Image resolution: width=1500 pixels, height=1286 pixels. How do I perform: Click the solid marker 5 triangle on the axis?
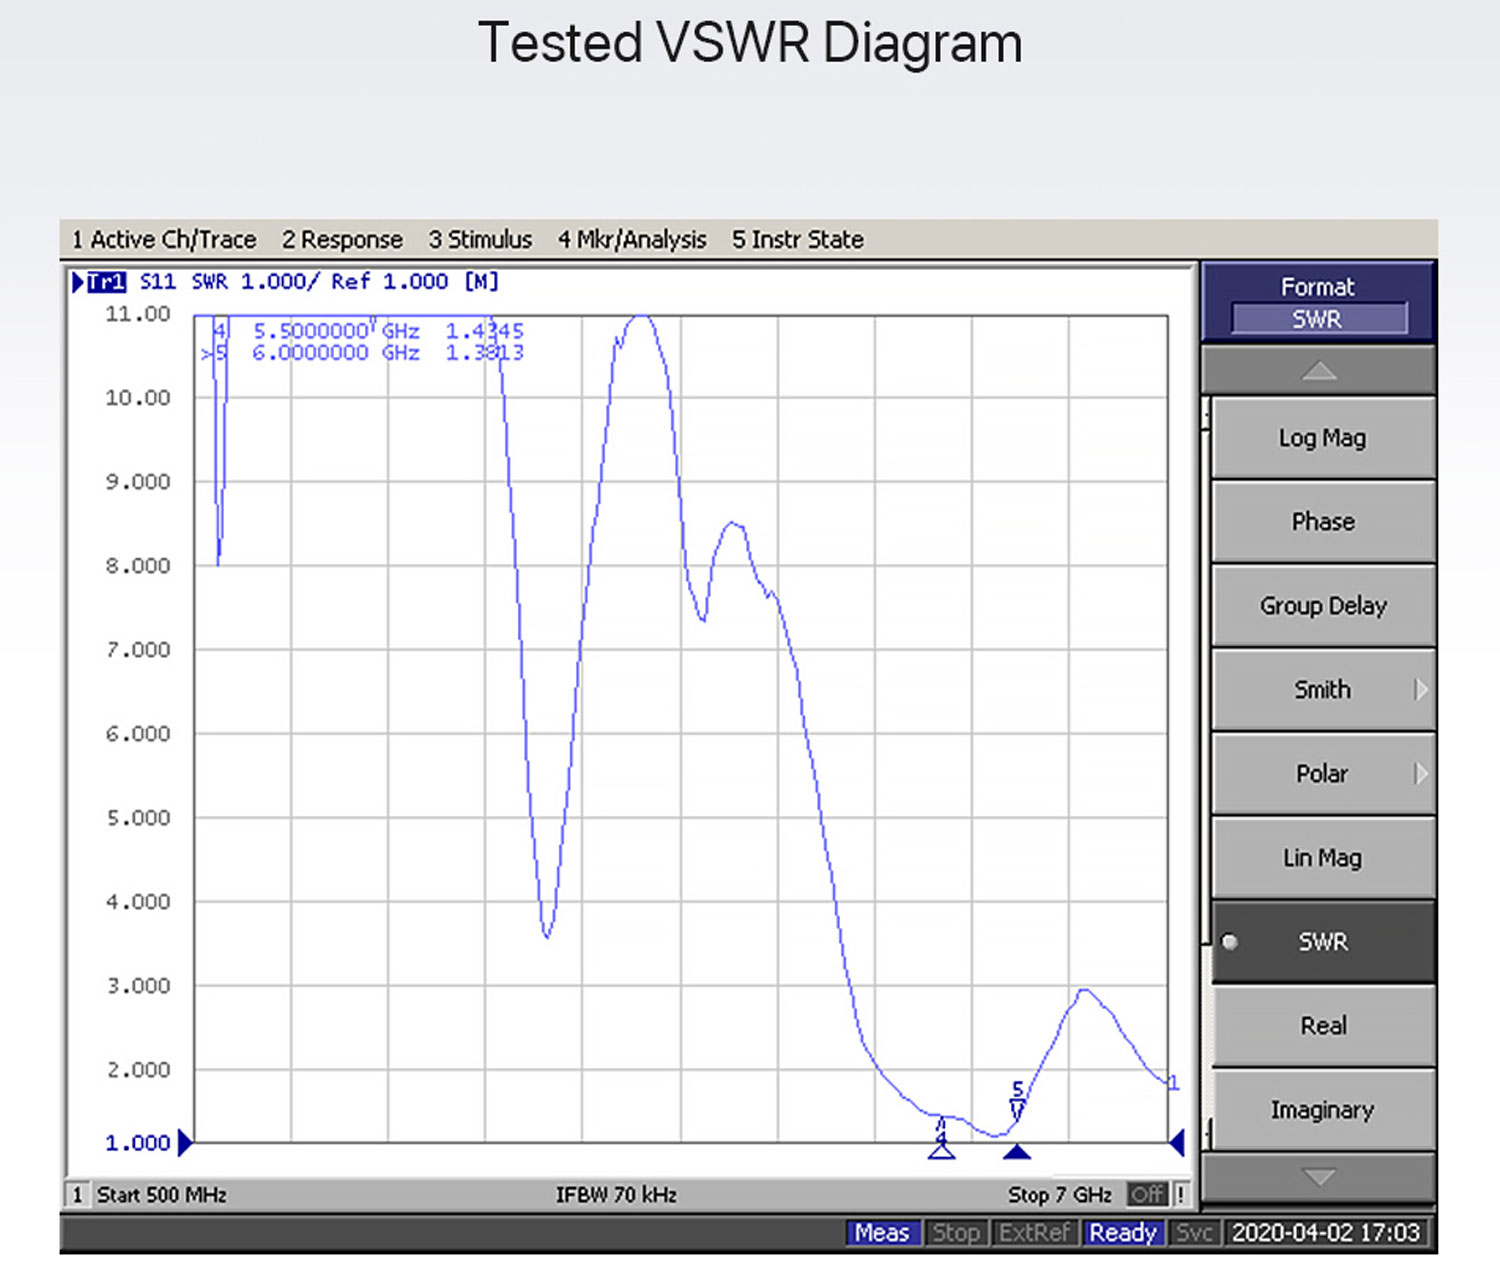click(x=1017, y=1153)
